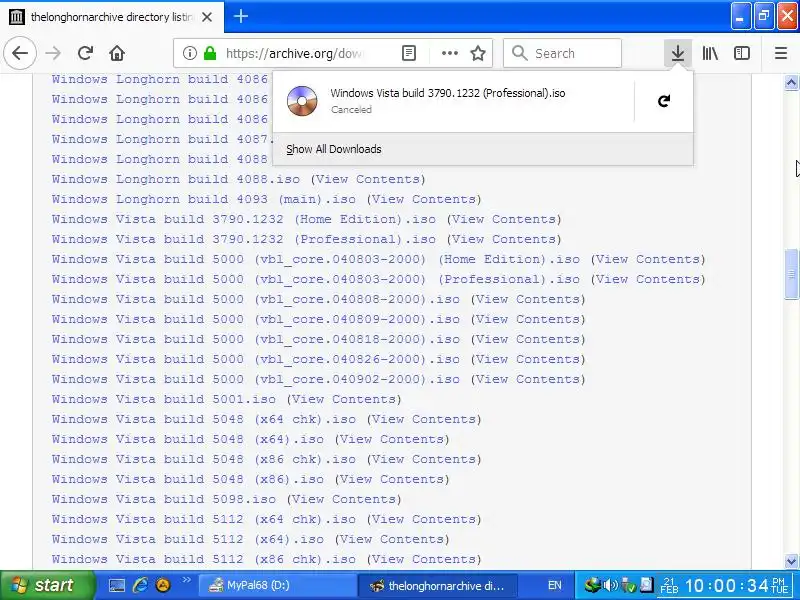View Contents of Vista build 5112 (x64).iso

[392, 539]
